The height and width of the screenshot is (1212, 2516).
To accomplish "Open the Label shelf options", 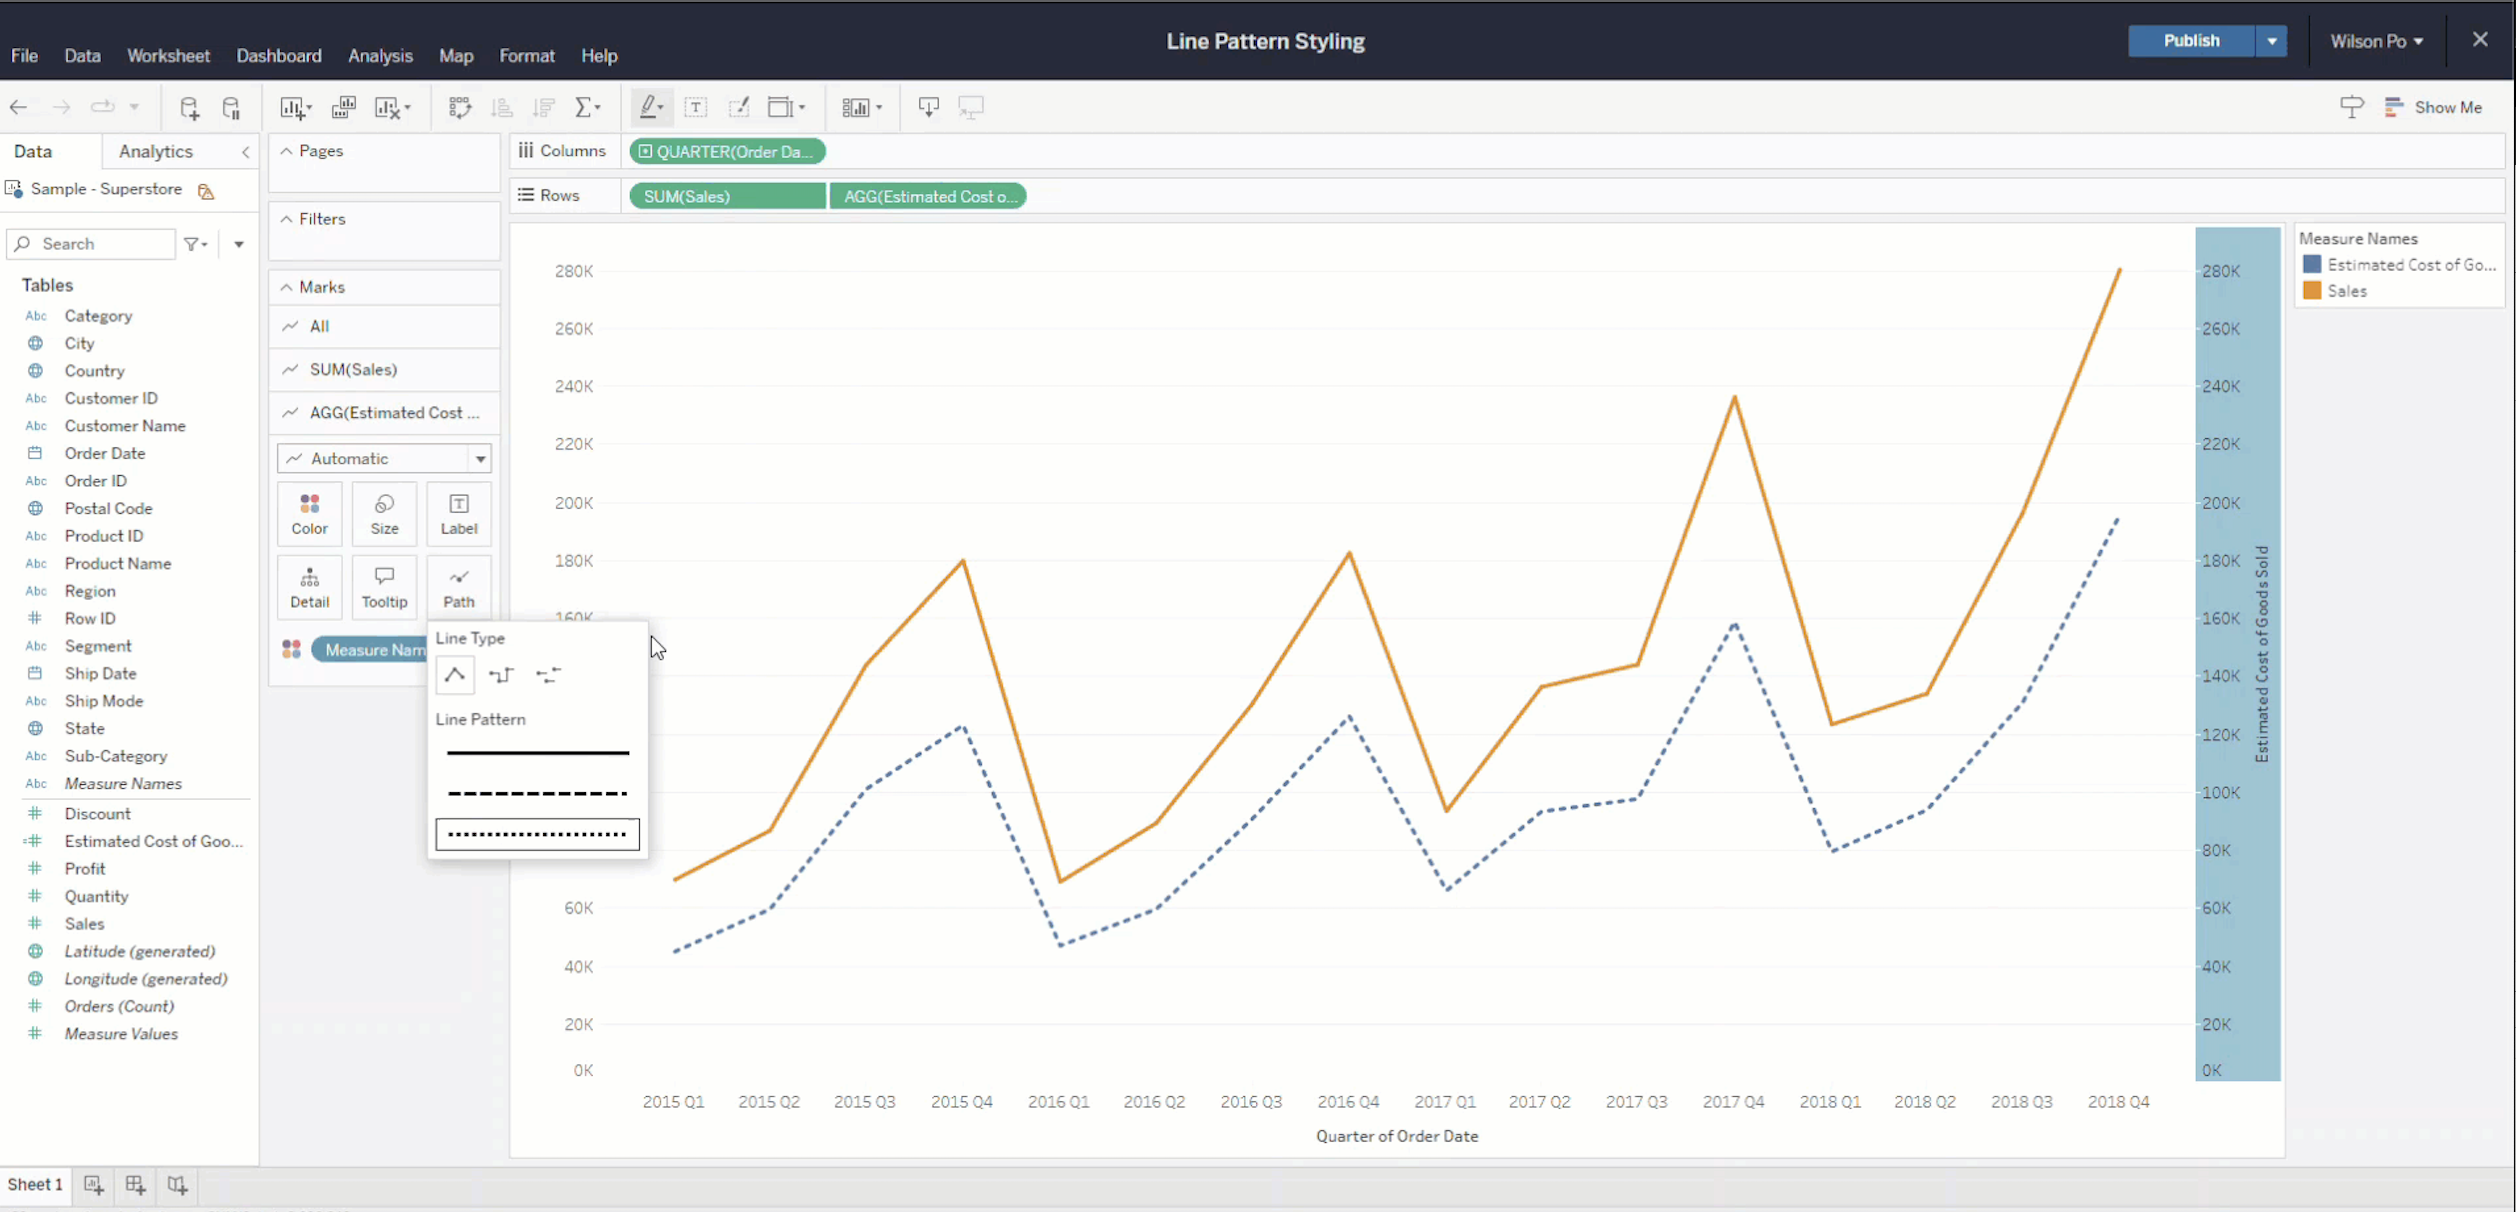I will 458,513.
